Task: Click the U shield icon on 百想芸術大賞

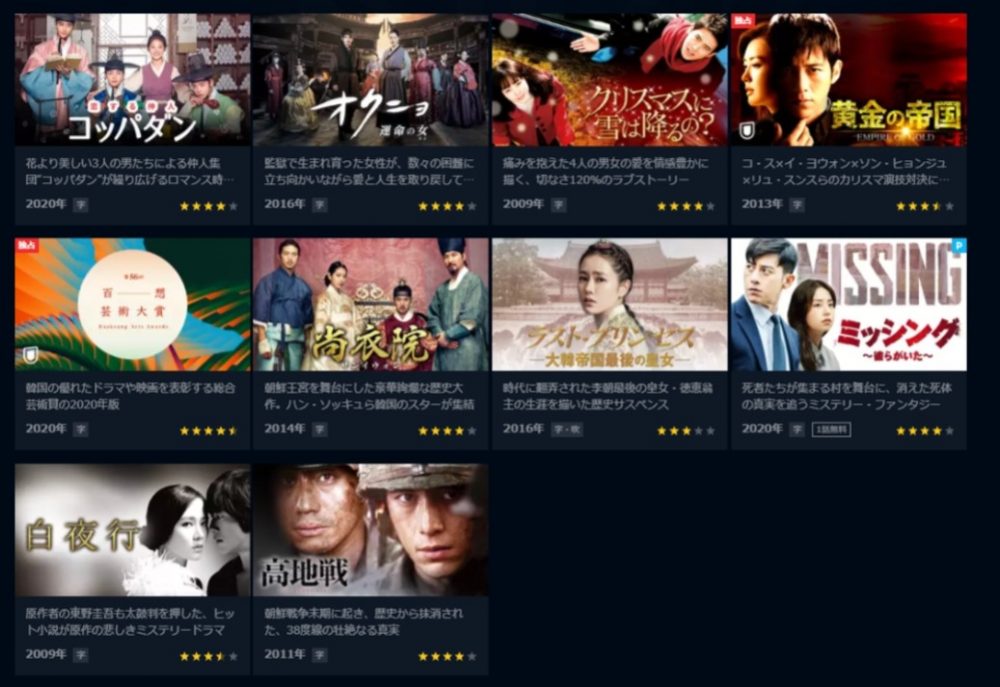Action: 31,355
